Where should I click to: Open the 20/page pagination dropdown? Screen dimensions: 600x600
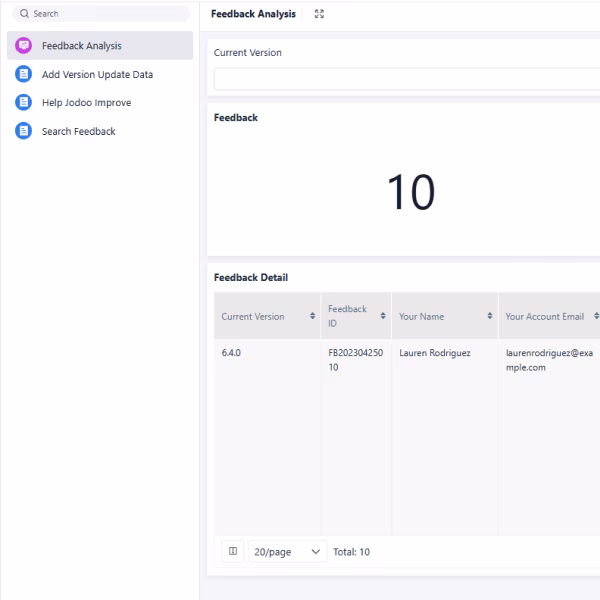click(x=287, y=551)
